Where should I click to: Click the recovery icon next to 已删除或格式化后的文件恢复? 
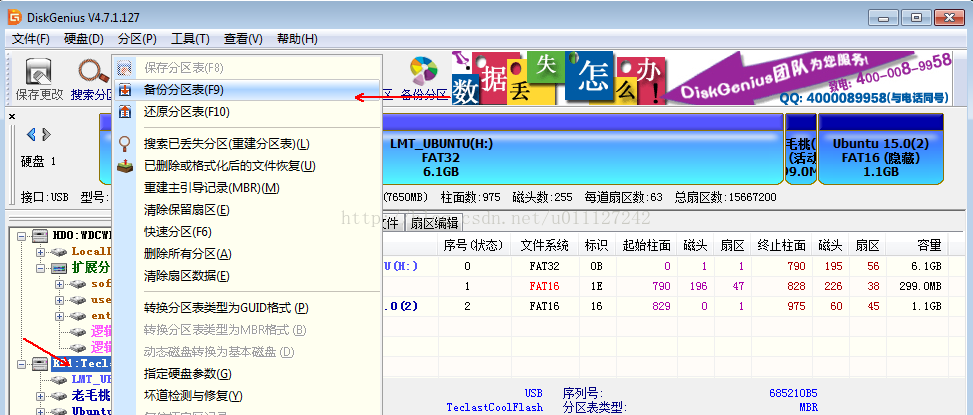(x=125, y=166)
